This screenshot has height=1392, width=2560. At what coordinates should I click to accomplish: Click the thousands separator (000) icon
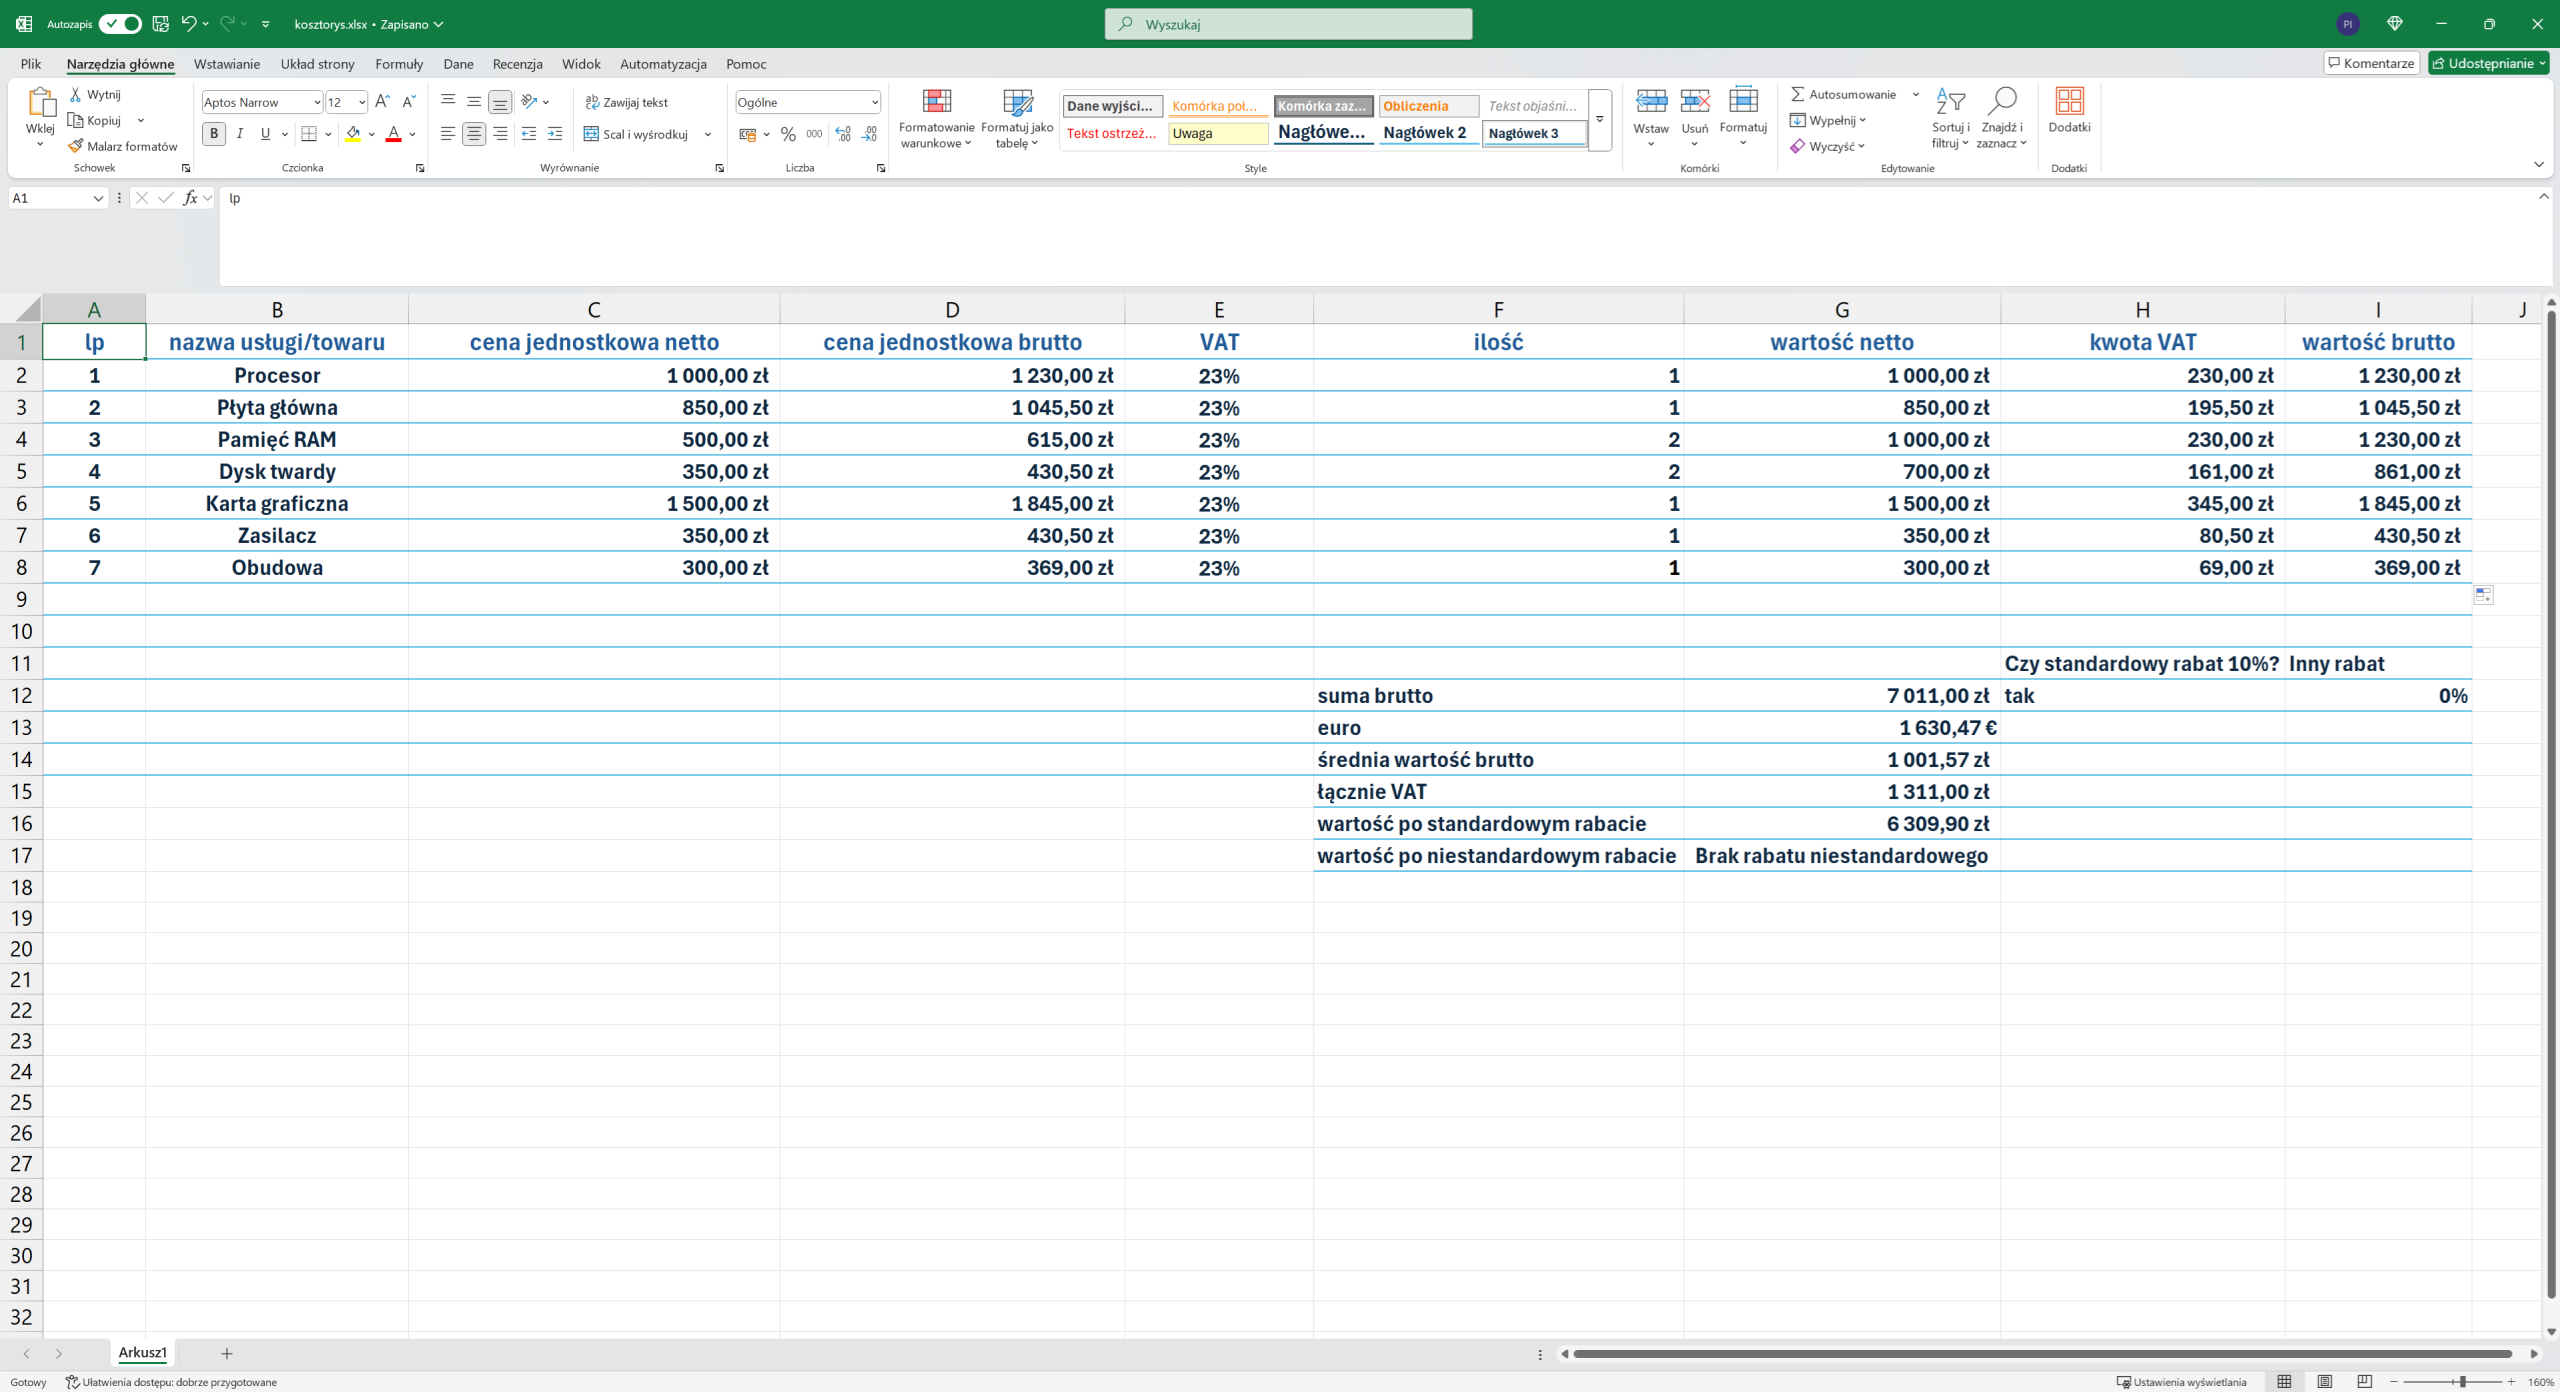click(x=815, y=134)
